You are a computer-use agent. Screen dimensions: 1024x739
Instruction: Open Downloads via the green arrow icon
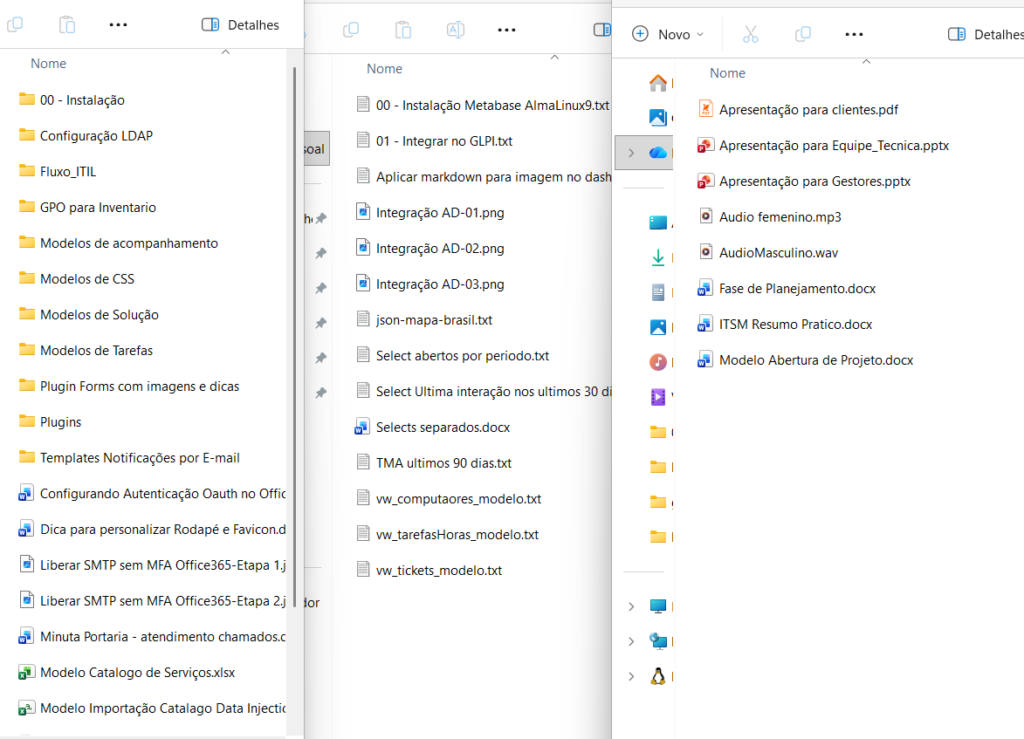[658, 258]
